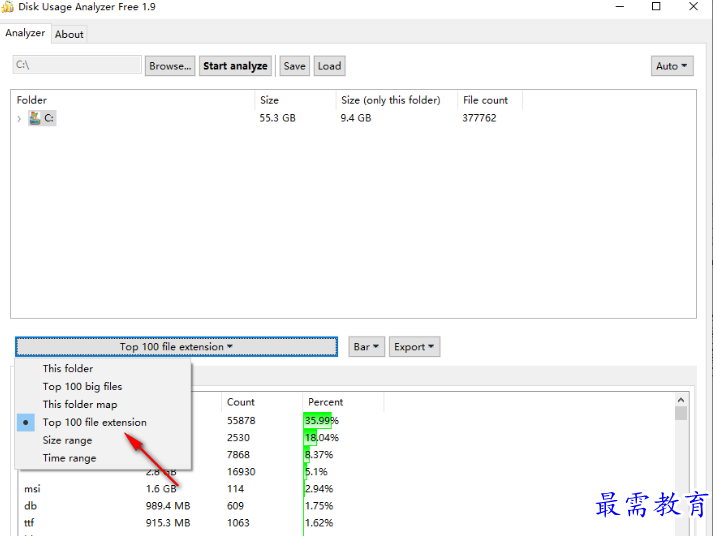Image resolution: width=717 pixels, height=536 pixels.
Task: Open the Export dropdown
Action: (x=414, y=347)
